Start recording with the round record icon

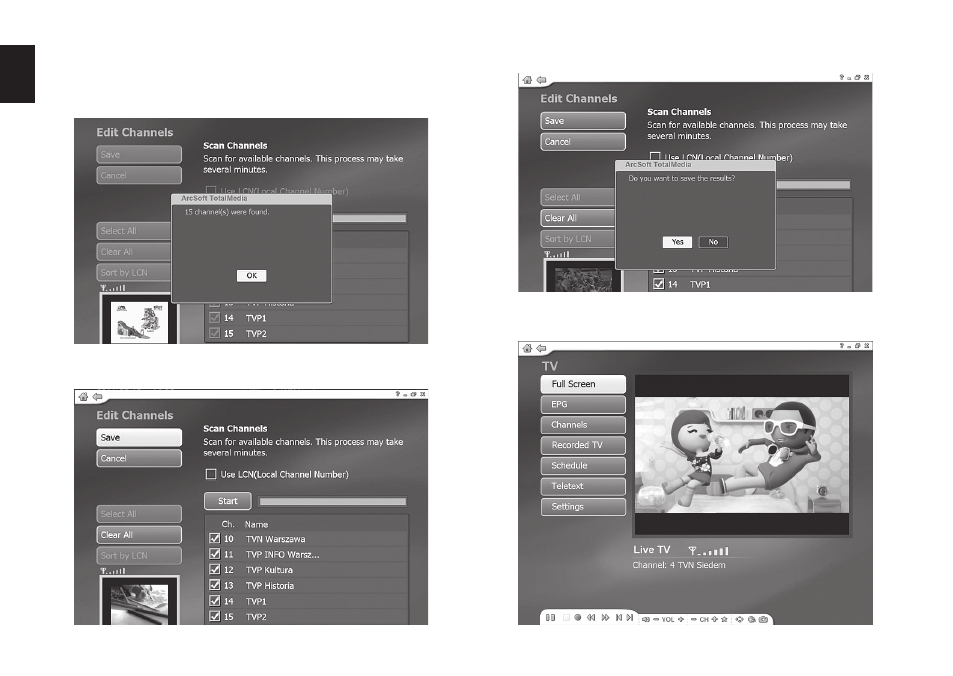pos(577,618)
